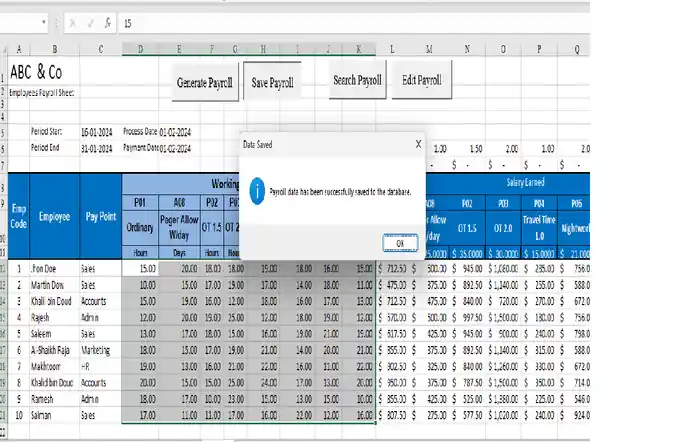Select the column N header

click(467, 49)
